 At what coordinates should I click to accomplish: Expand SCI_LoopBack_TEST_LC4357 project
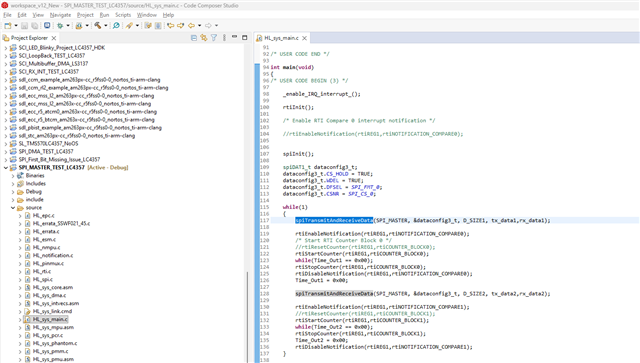click(6, 56)
